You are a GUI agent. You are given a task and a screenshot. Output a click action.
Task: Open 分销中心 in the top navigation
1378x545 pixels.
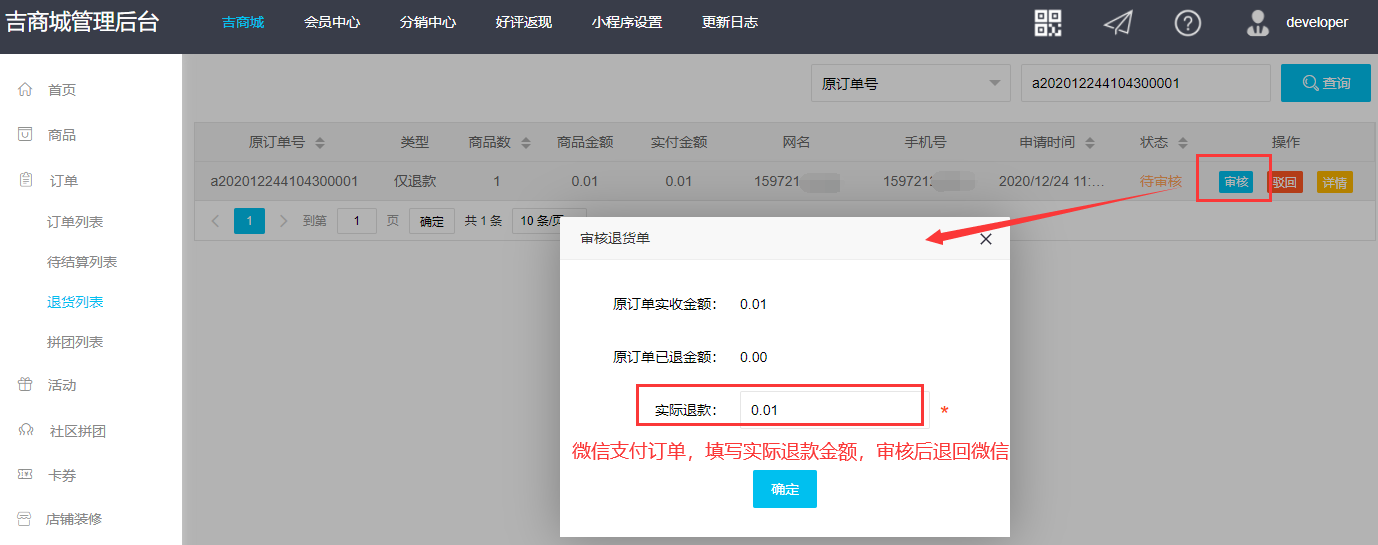click(x=427, y=22)
